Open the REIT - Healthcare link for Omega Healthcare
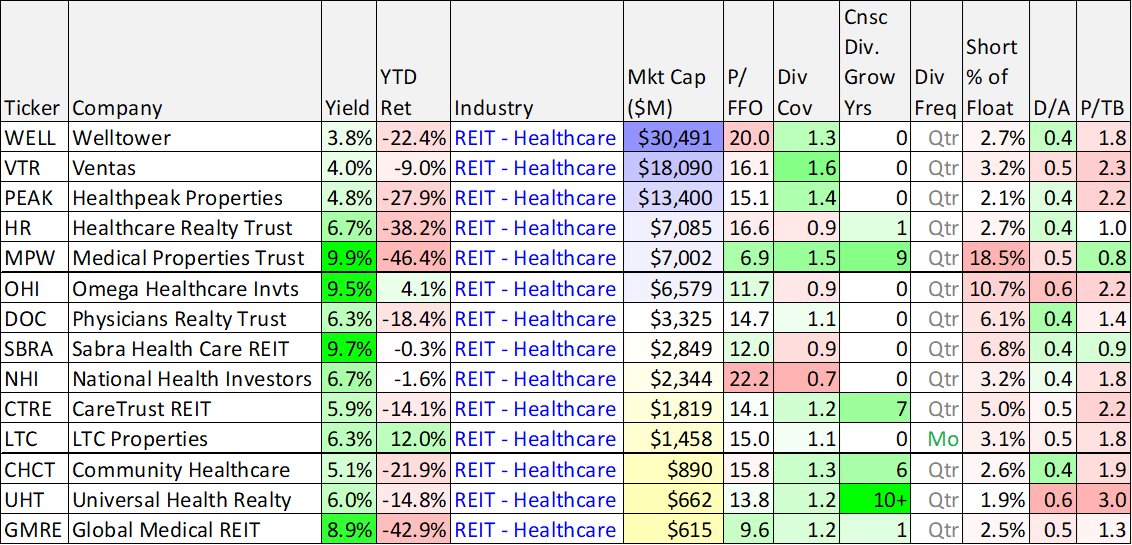 tap(535, 289)
